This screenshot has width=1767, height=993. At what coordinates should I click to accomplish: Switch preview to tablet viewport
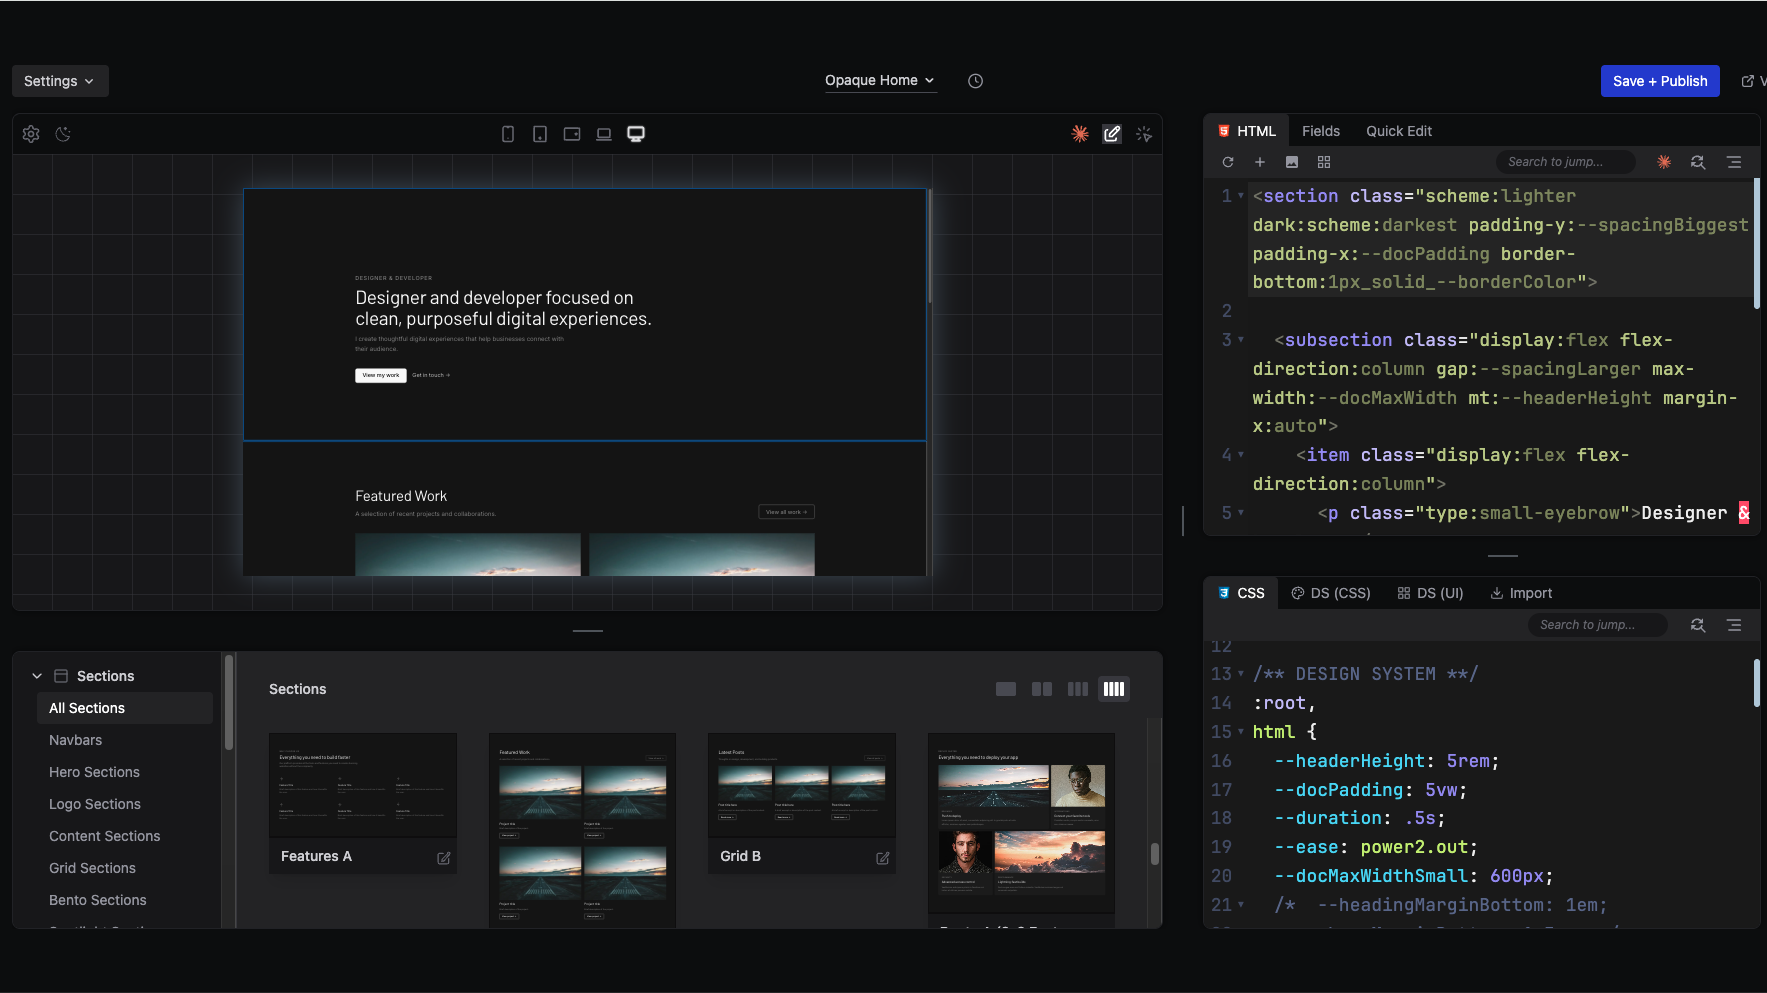pos(540,134)
